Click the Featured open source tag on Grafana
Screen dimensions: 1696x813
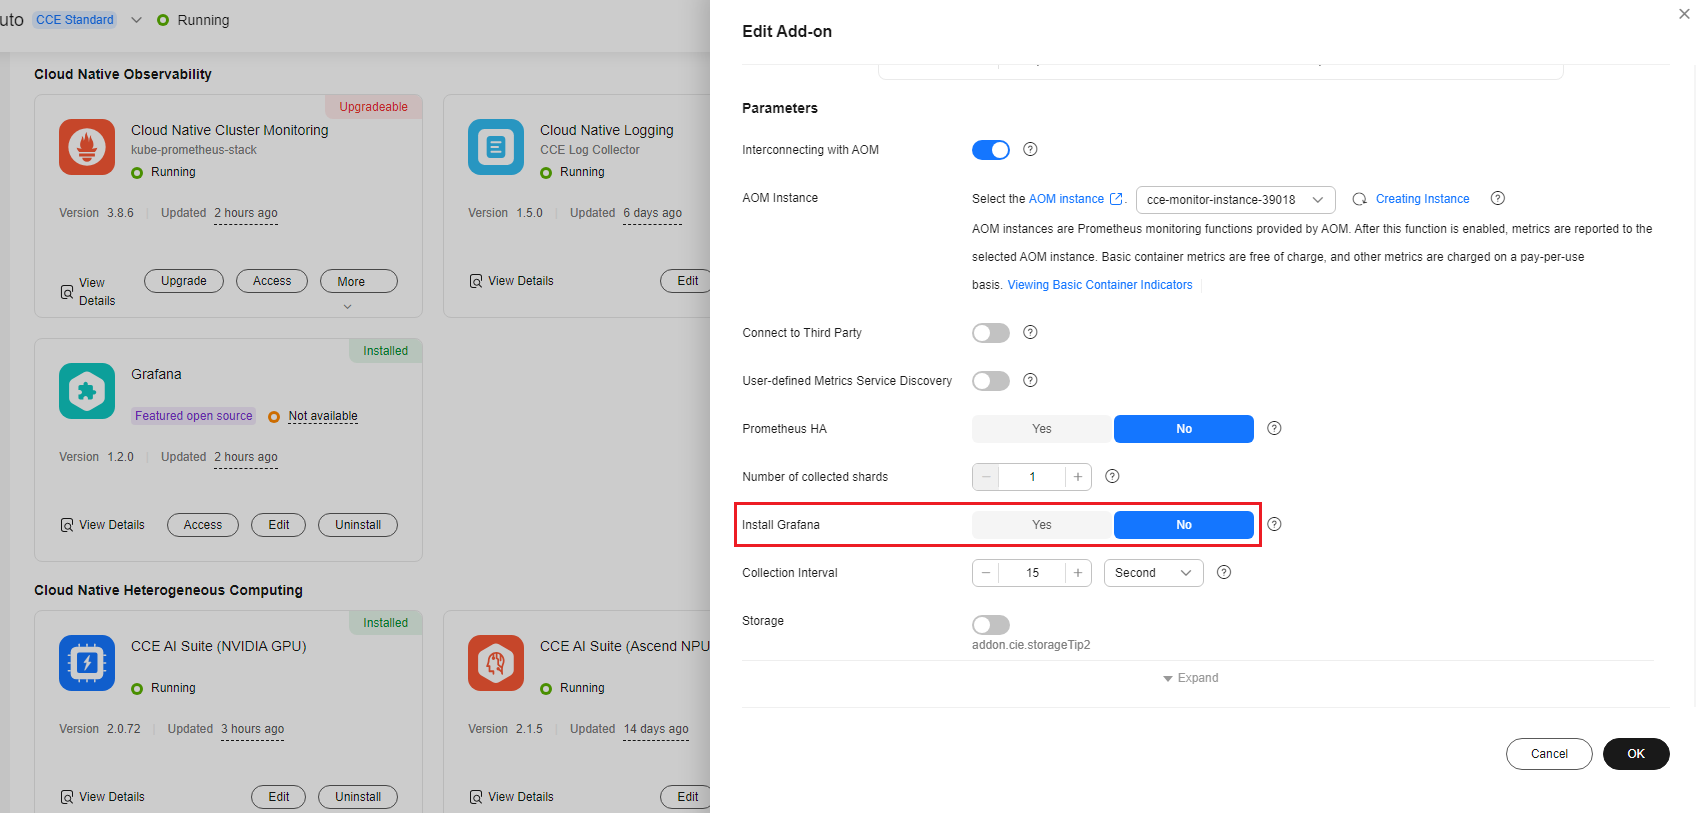click(194, 416)
